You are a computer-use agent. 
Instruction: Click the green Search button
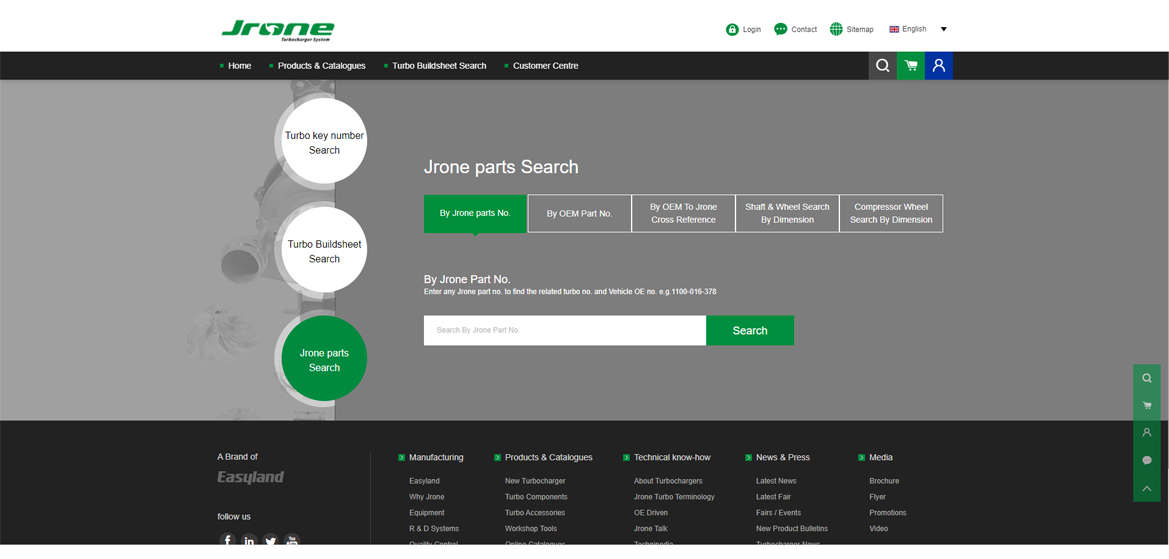(750, 330)
